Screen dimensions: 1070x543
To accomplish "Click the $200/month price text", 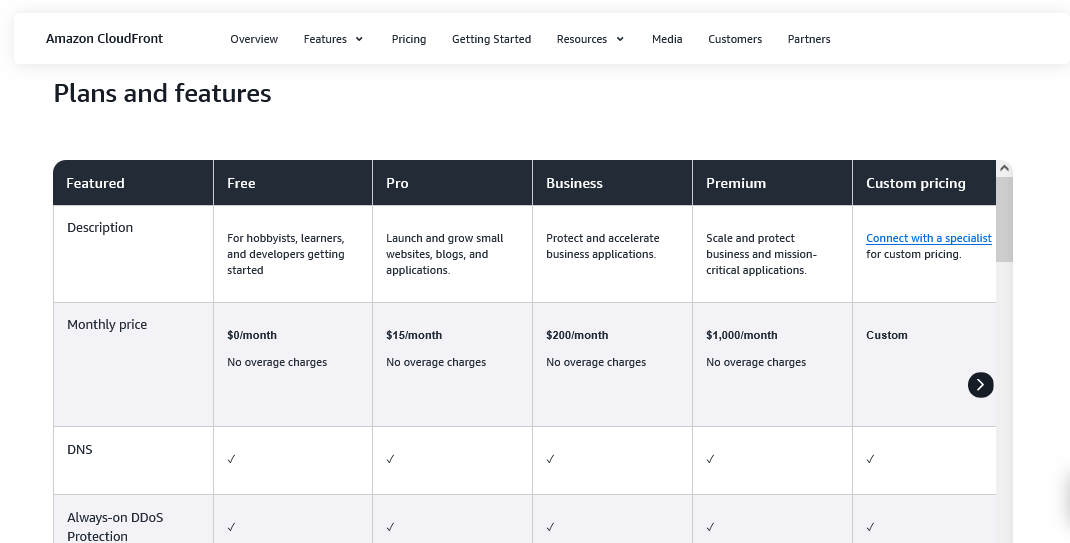I will pyautogui.click(x=577, y=335).
